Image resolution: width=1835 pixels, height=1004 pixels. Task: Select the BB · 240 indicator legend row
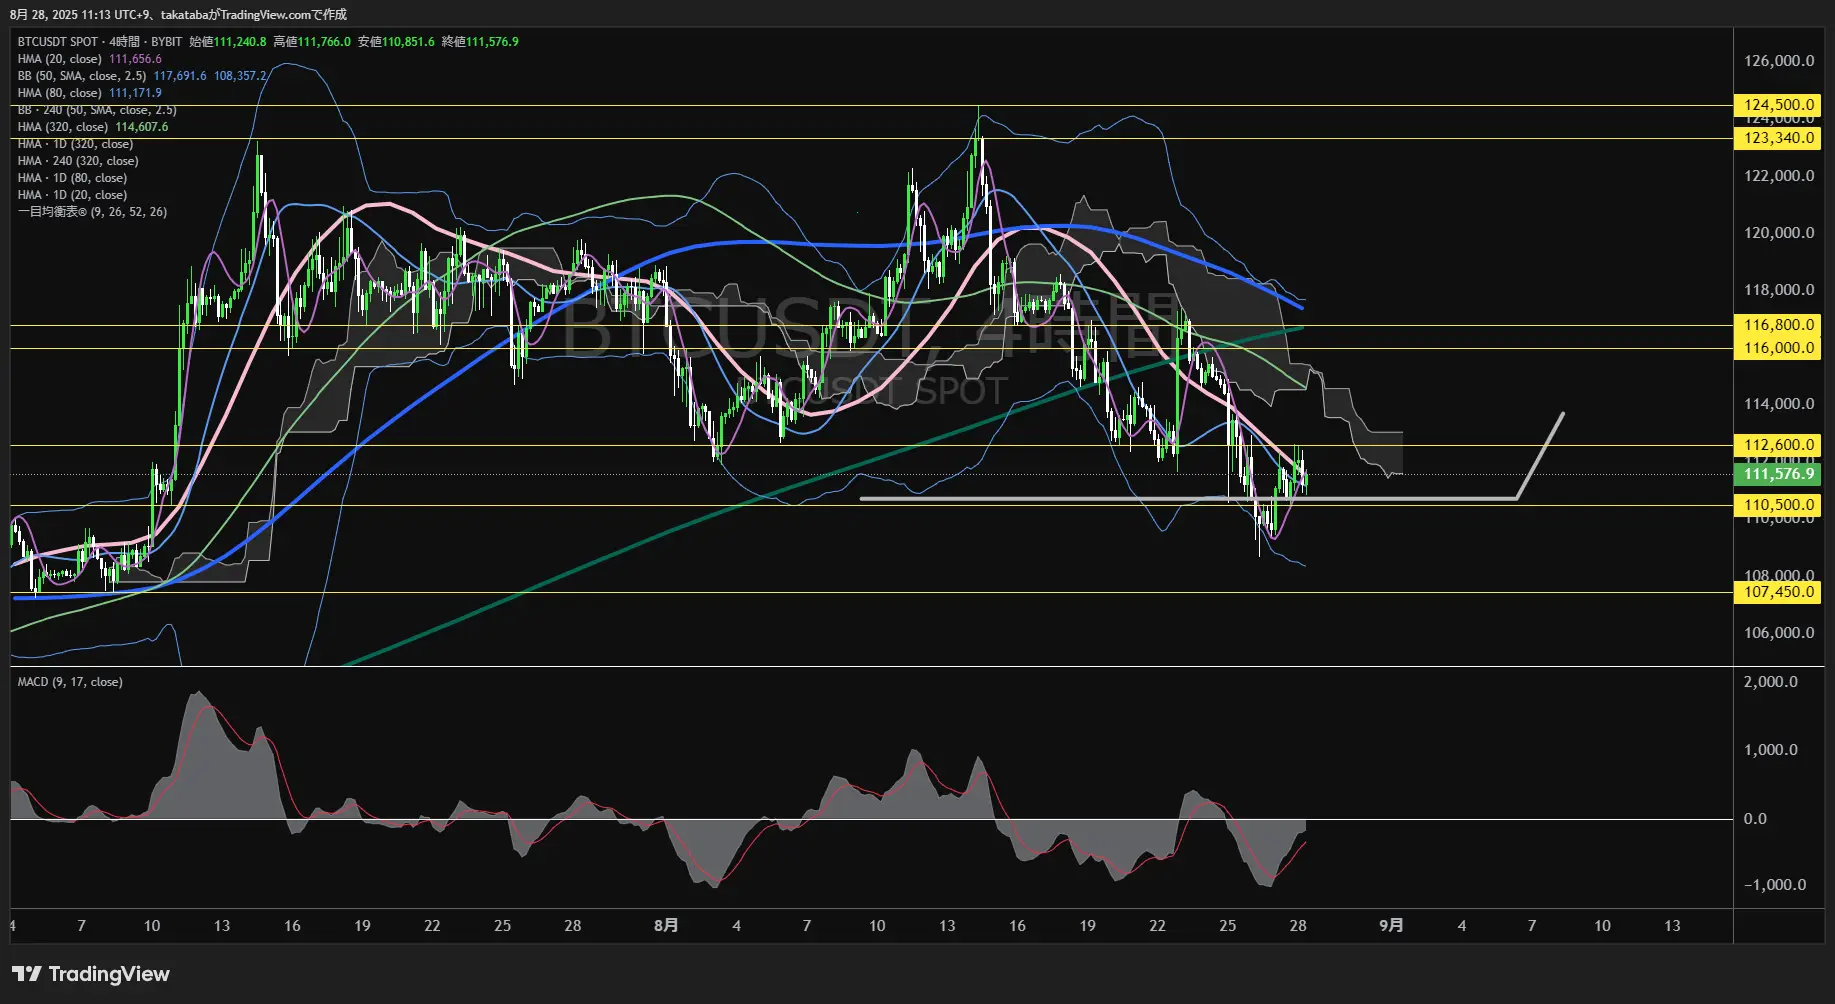tap(97, 110)
